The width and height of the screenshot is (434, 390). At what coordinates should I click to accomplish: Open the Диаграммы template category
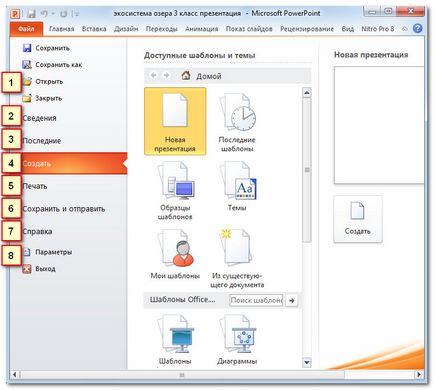pyautogui.click(x=237, y=339)
